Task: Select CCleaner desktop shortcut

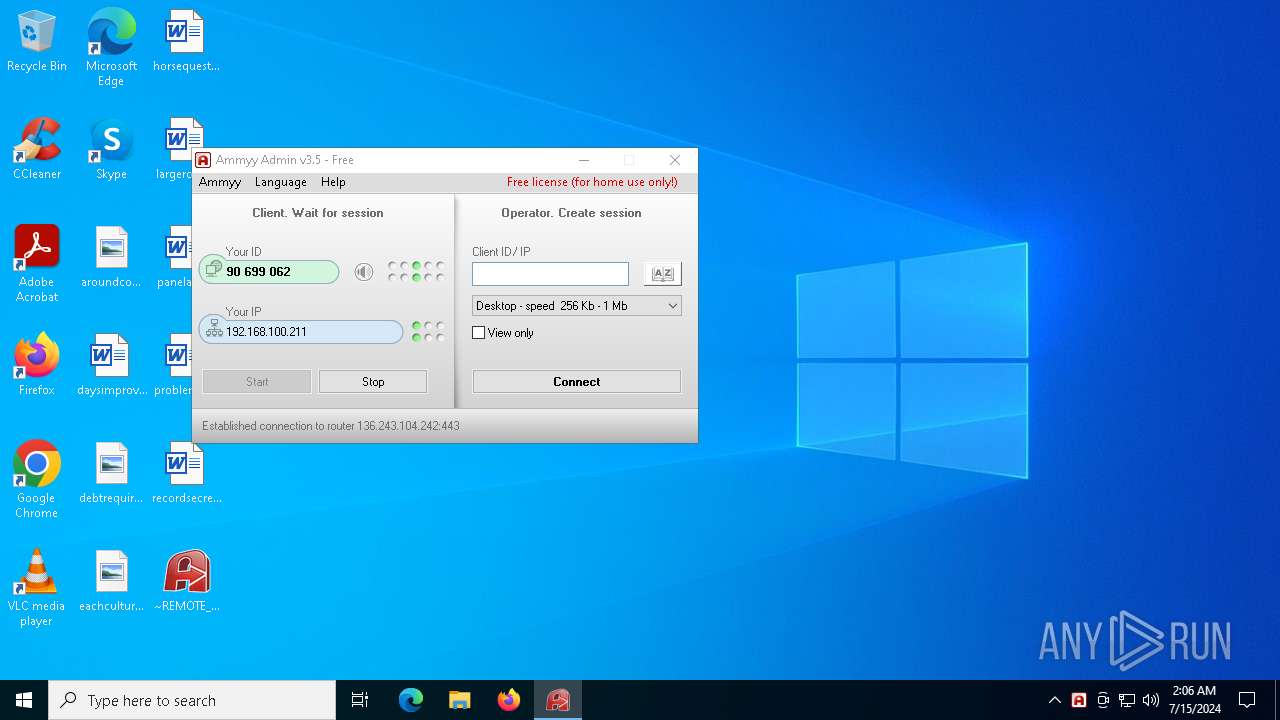Action: 37,150
